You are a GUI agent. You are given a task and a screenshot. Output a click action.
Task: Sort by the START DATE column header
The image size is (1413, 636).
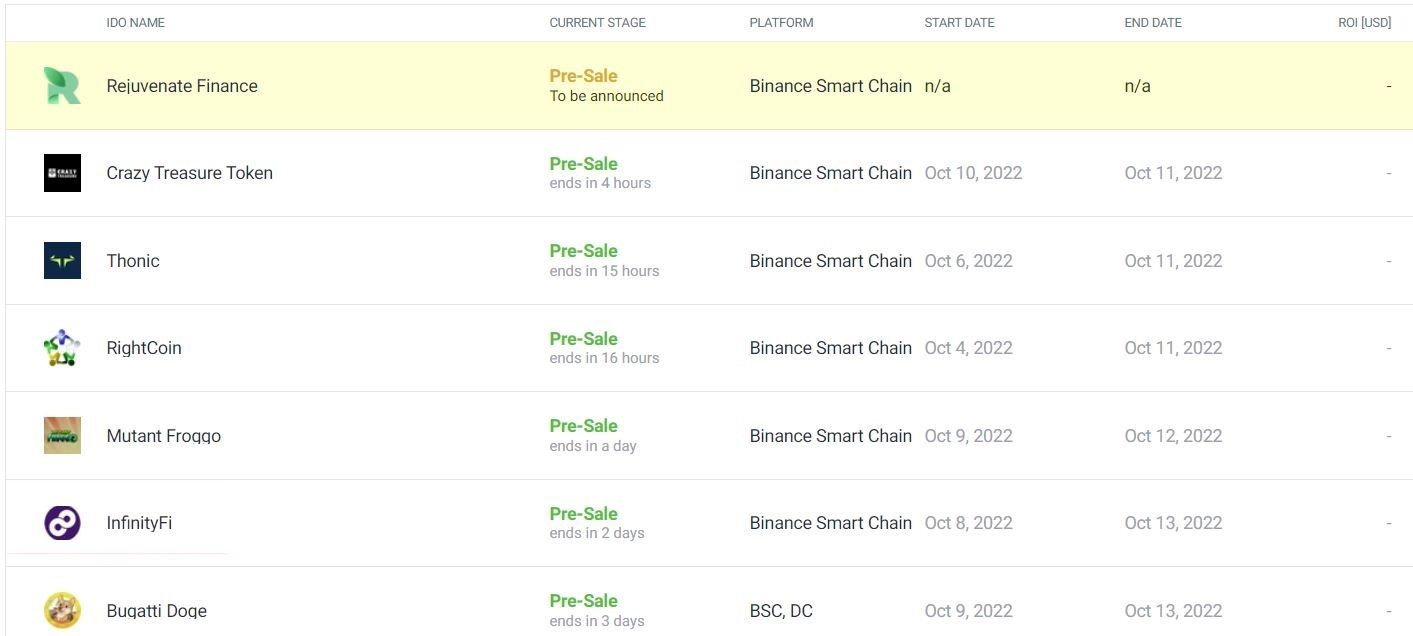click(959, 22)
